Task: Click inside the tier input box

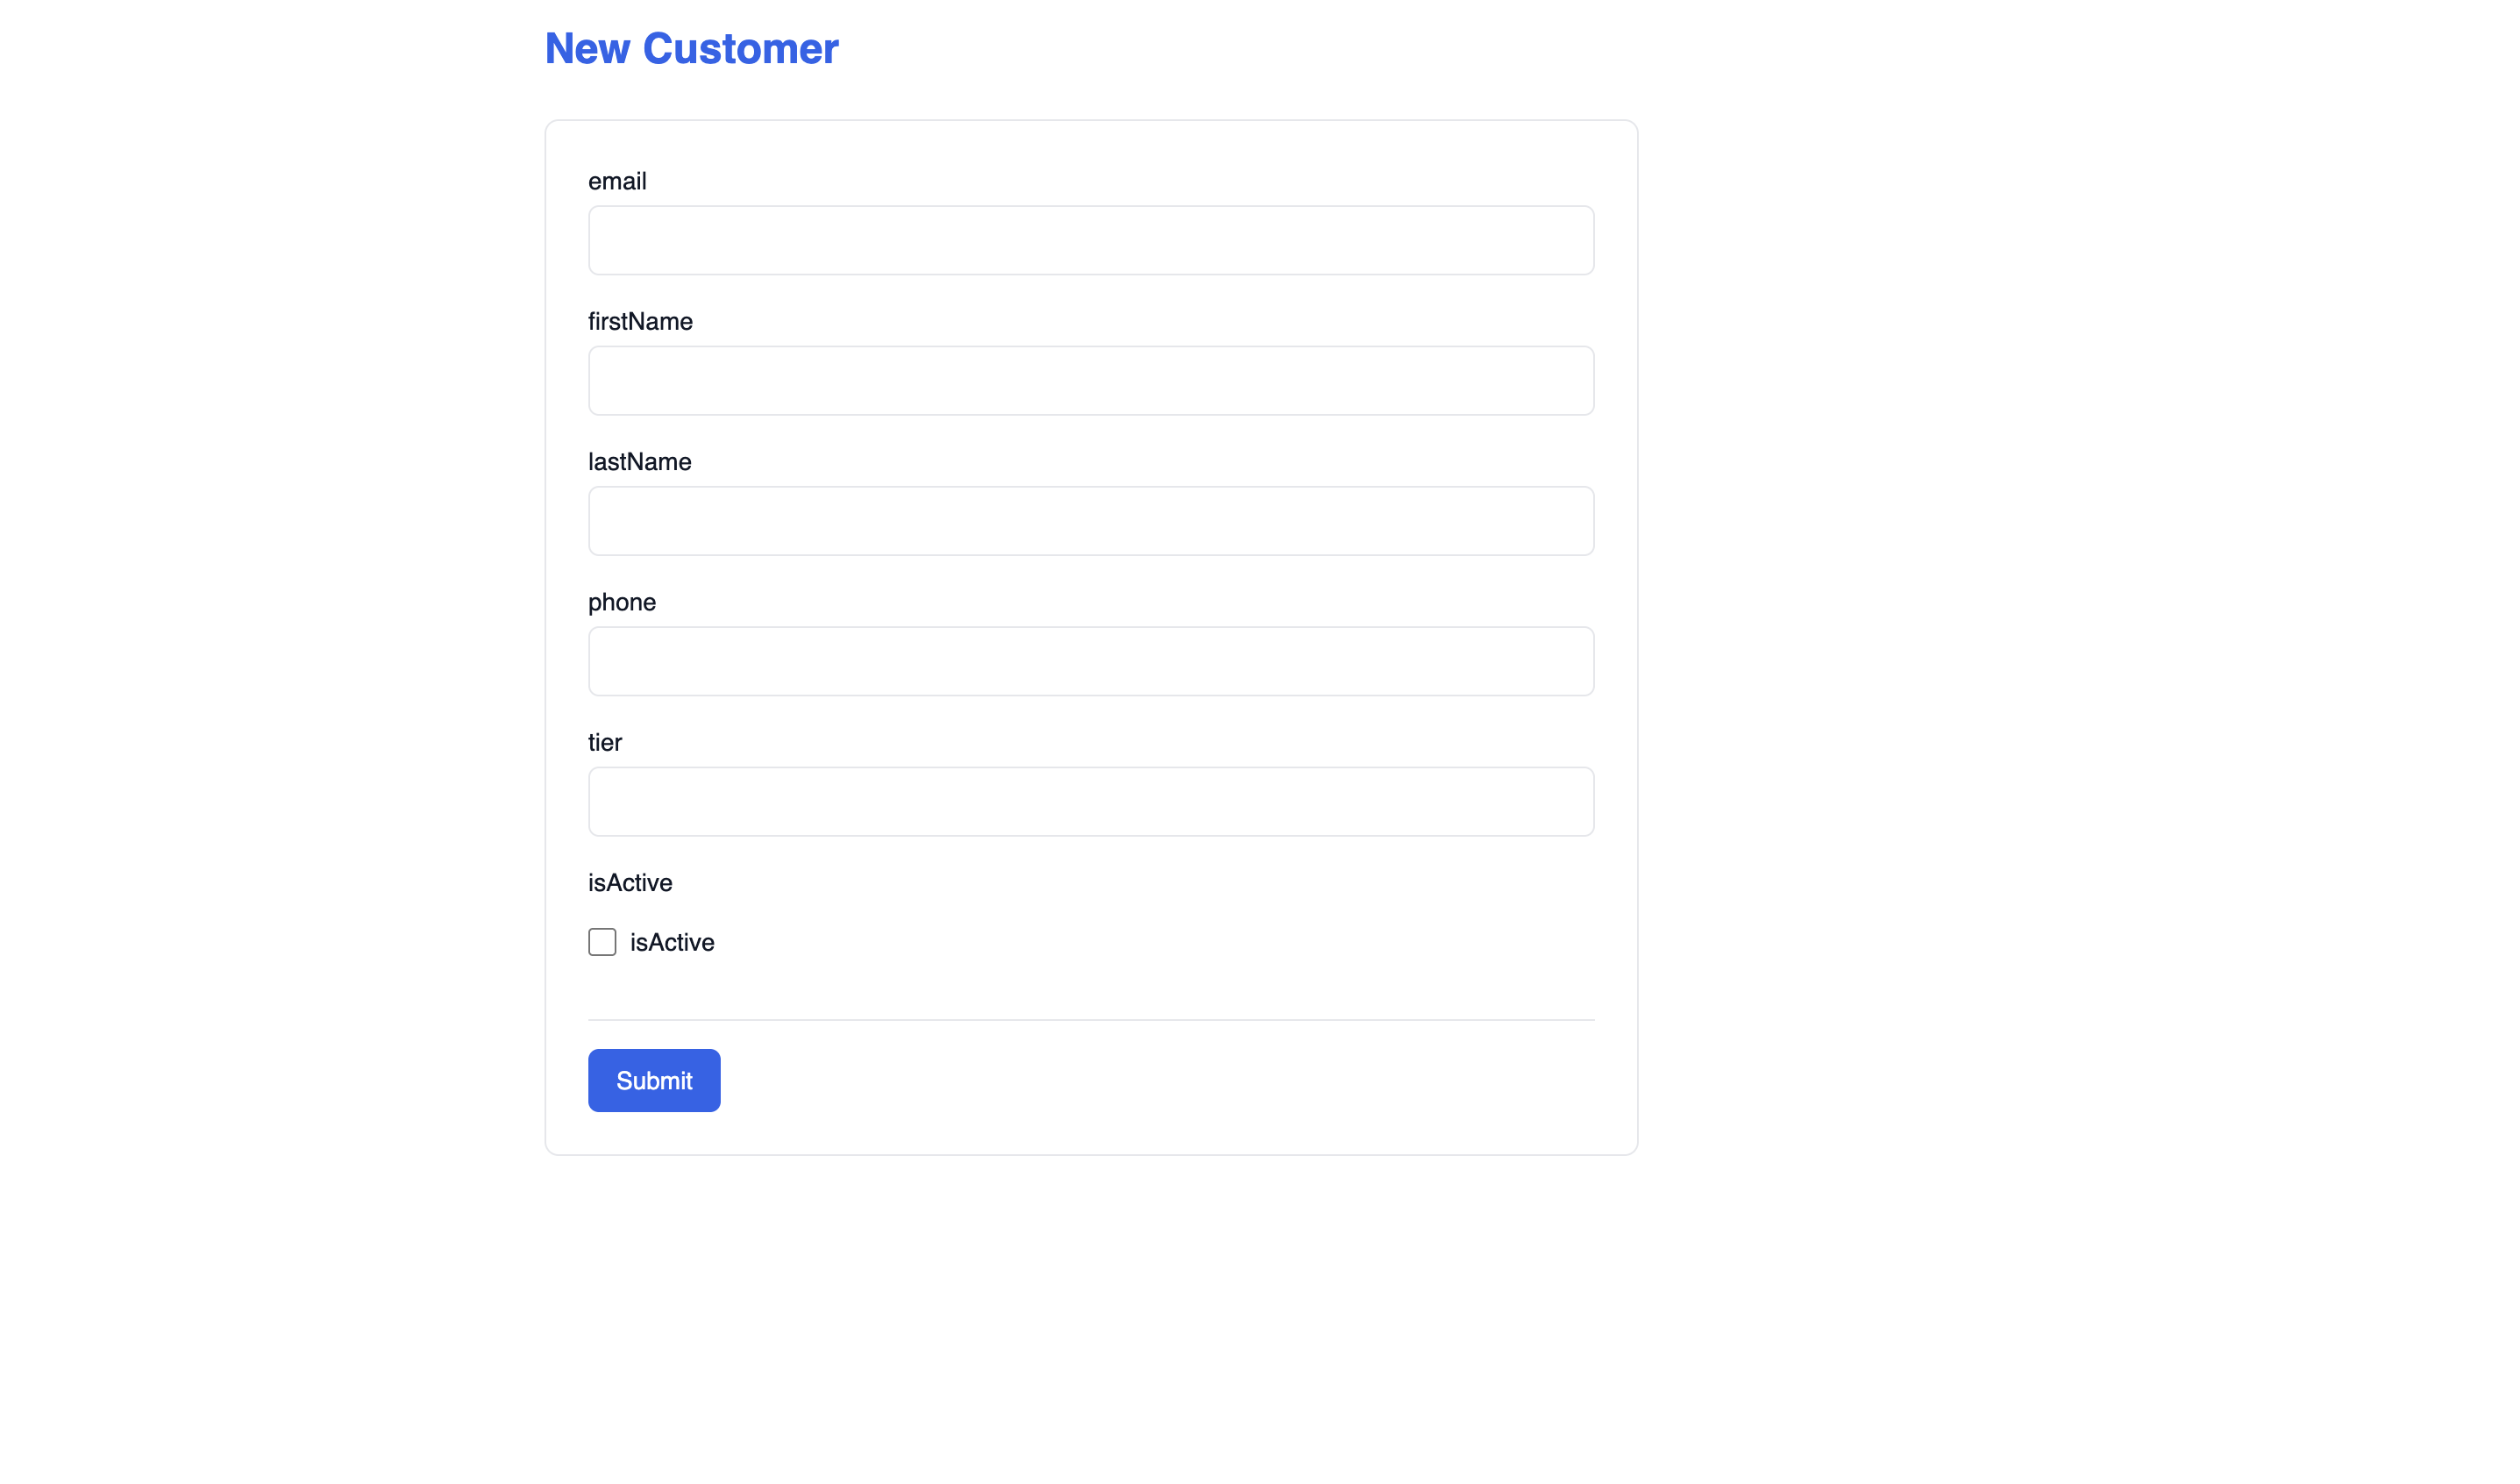Action: coord(1090,801)
